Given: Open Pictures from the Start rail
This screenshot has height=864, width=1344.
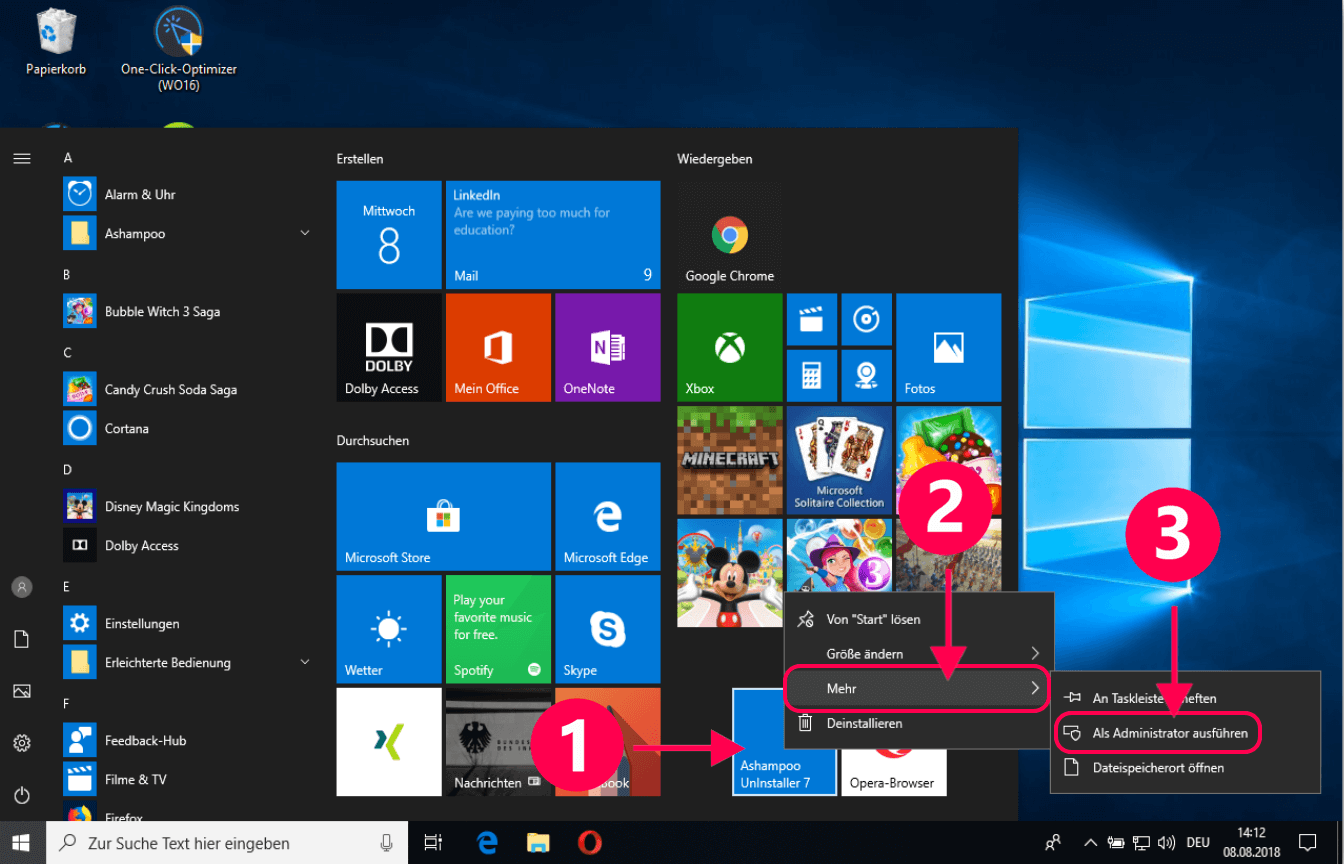Looking at the screenshot, I should point(22,691).
